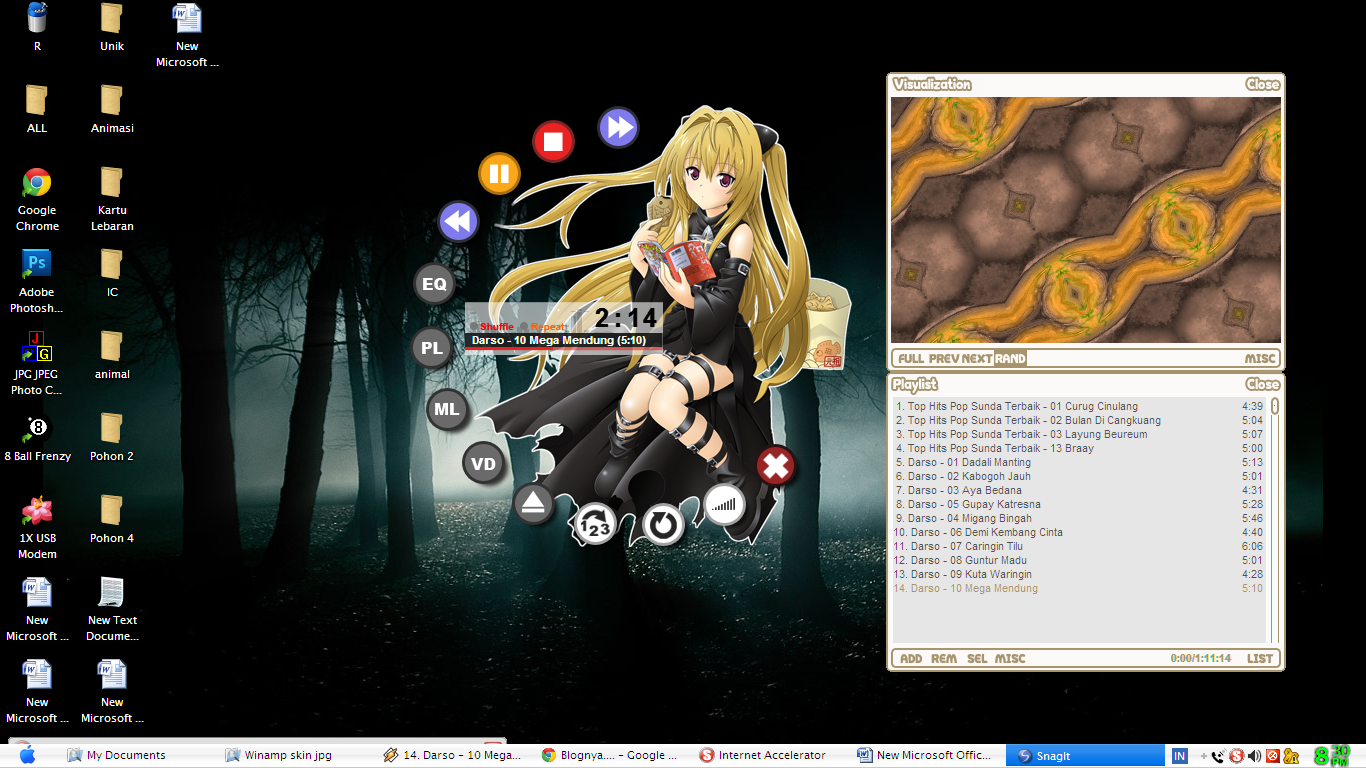The image size is (1366, 768).
Task: Open the MISC menu in the Visualization window
Action: pyautogui.click(x=1260, y=357)
